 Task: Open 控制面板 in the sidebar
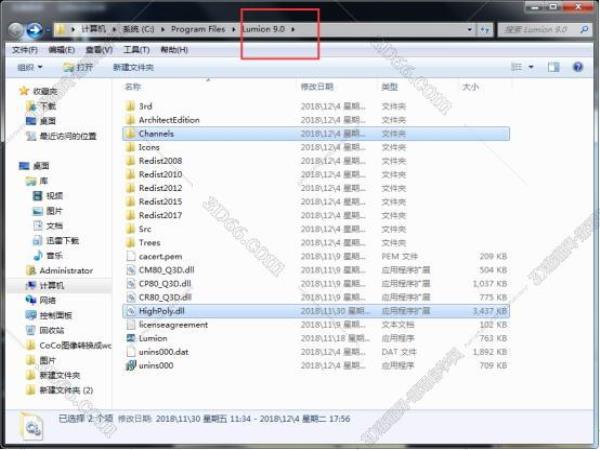click(x=55, y=315)
